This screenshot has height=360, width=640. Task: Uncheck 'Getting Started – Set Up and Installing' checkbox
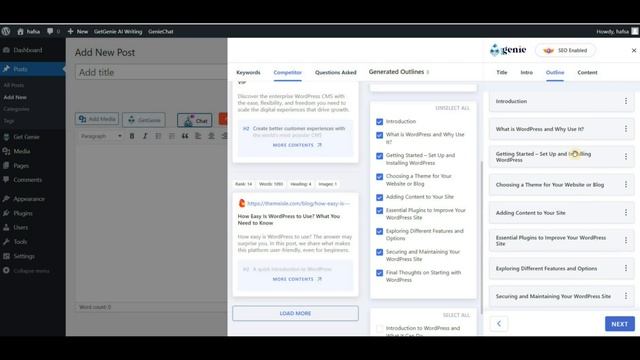point(380,156)
